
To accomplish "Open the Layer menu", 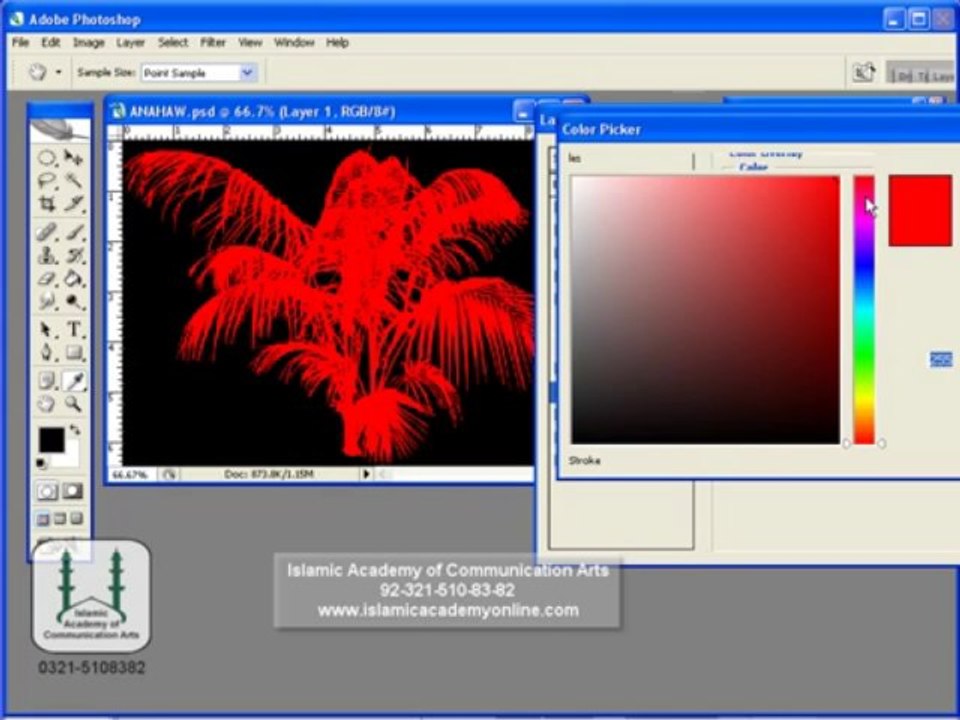I will (130, 42).
